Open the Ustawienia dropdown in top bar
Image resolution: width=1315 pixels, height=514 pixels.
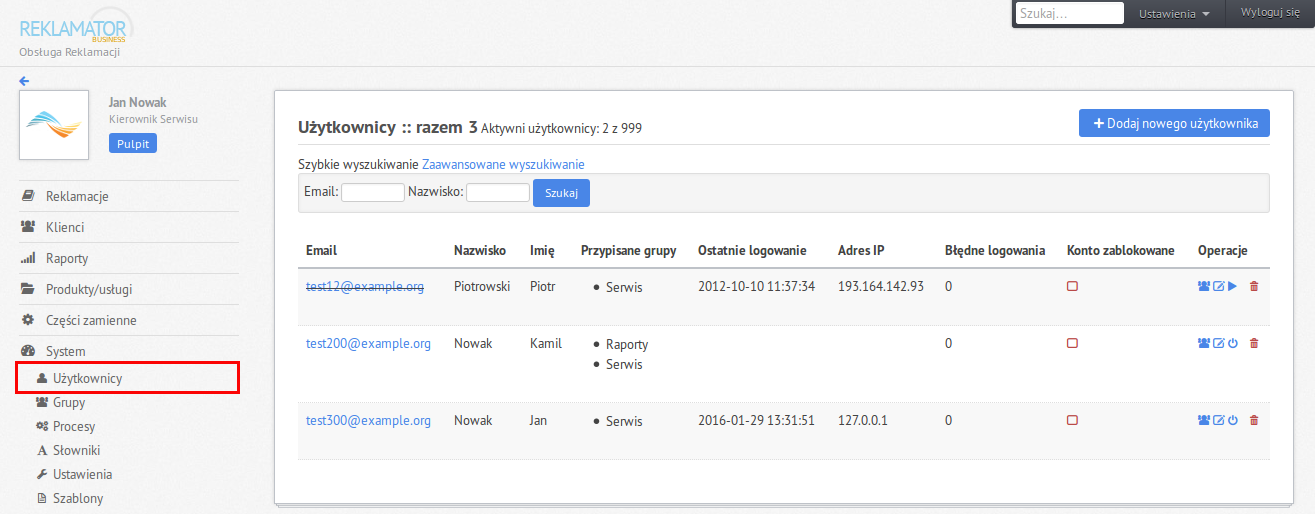point(1174,14)
